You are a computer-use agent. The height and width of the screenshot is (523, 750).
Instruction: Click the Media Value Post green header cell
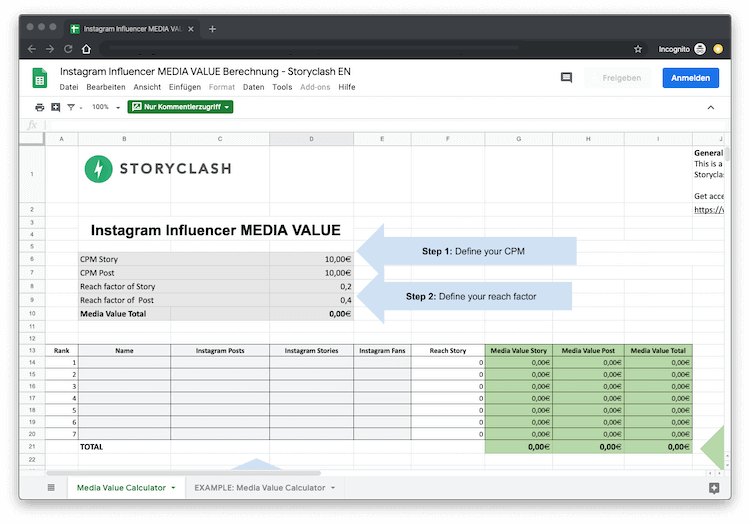click(588, 351)
